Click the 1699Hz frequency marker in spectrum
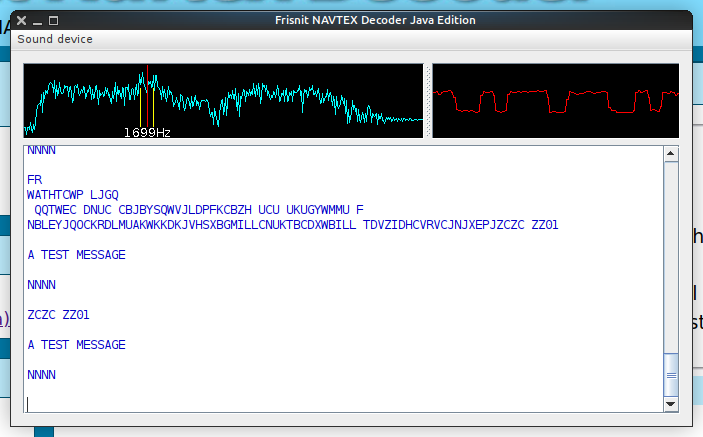 coord(147,131)
